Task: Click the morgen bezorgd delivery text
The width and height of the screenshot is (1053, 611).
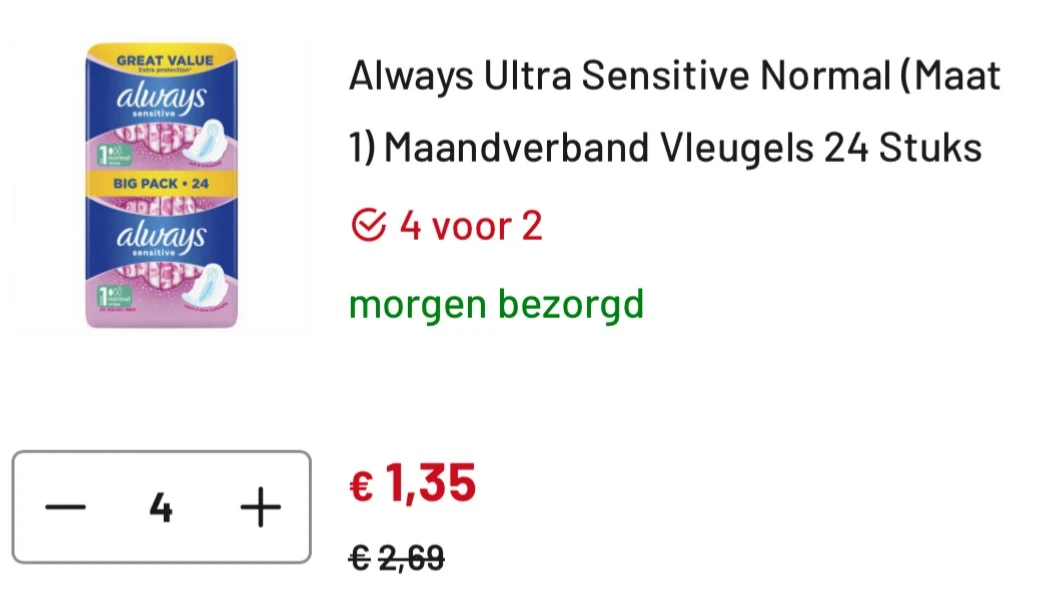Action: pyautogui.click(x=496, y=303)
